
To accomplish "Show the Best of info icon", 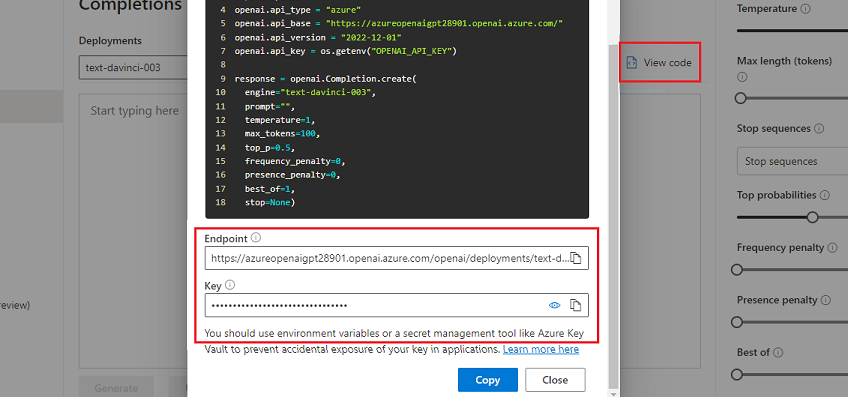I will point(778,352).
